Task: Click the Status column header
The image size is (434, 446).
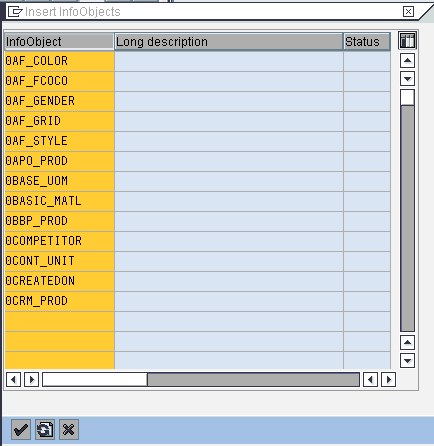Action: 367,42
